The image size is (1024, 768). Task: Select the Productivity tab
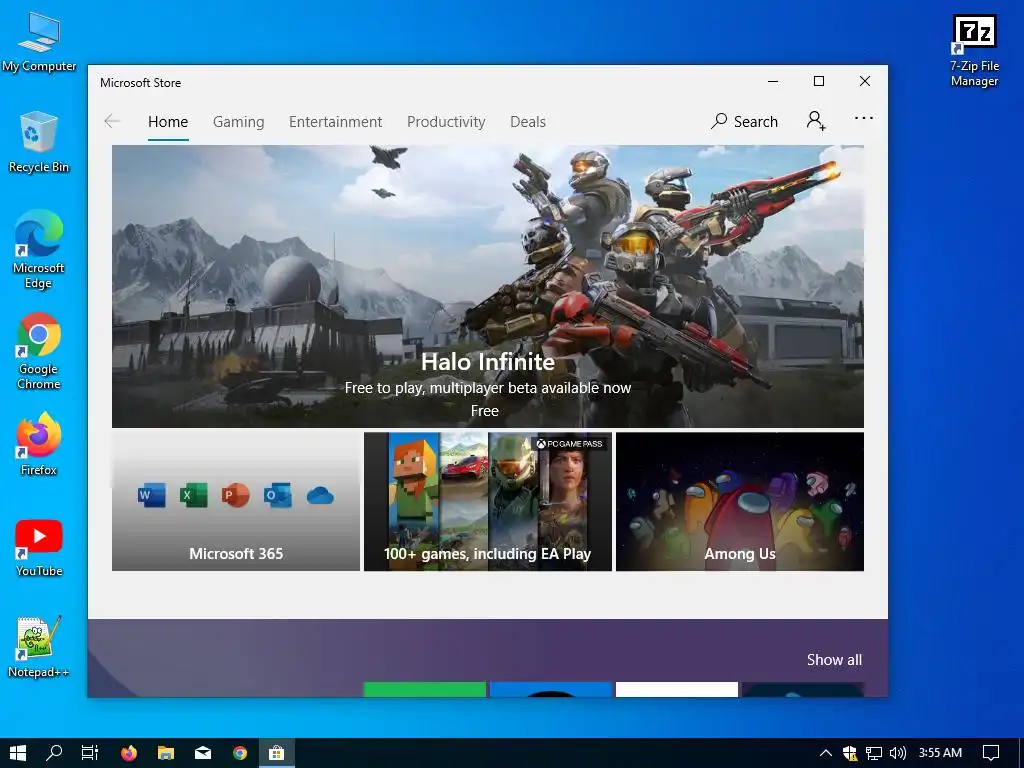(446, 121)
